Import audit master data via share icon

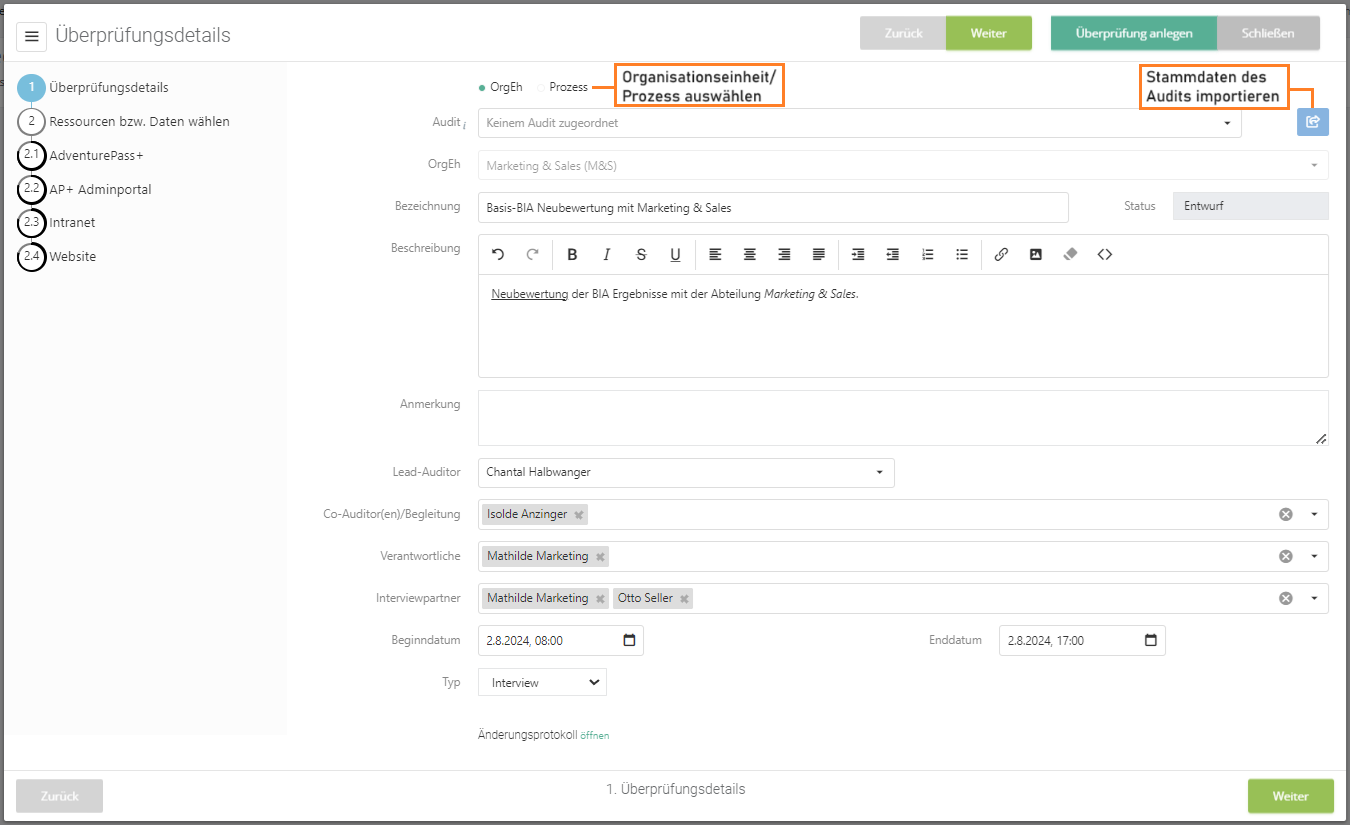pos(1313,122)
